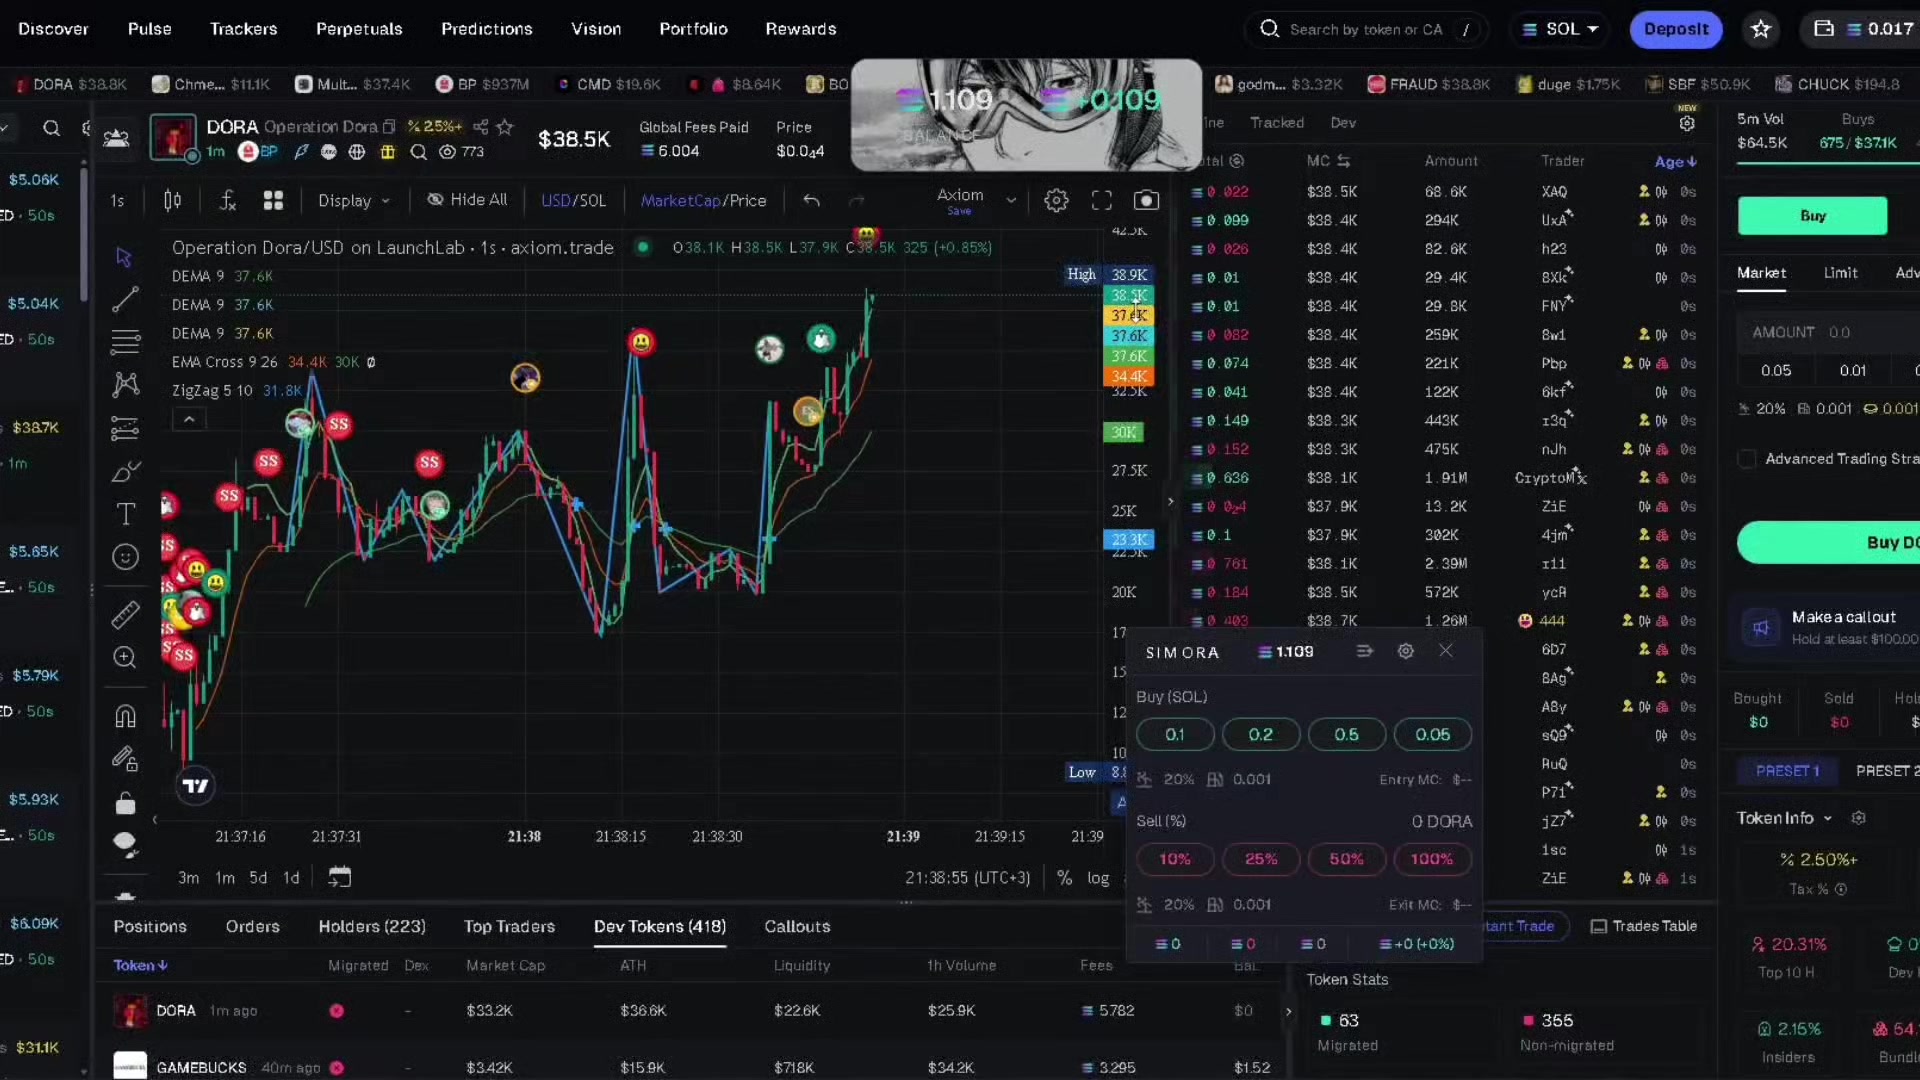Screen dimensions: 1920x1080
Task: Select the chart cursor arrow tool
Action: pos(124,257)
